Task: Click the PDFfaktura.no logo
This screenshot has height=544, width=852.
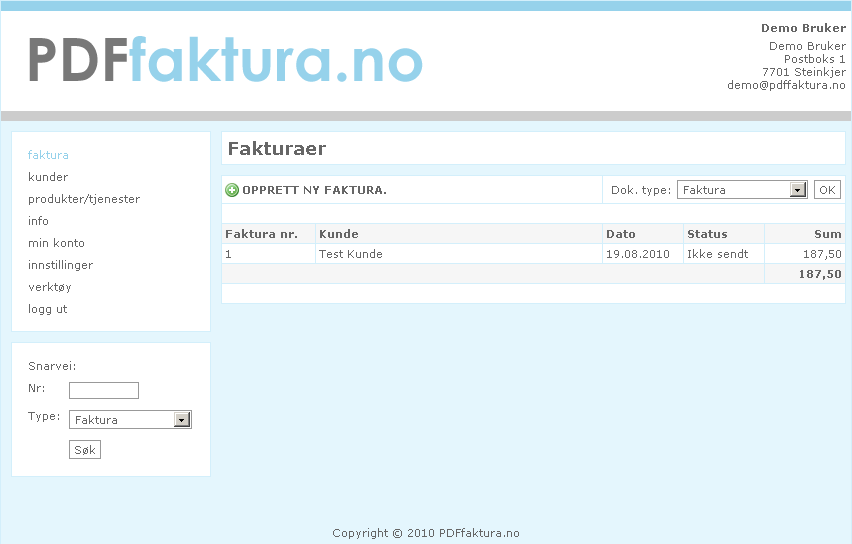Action: 225,59
